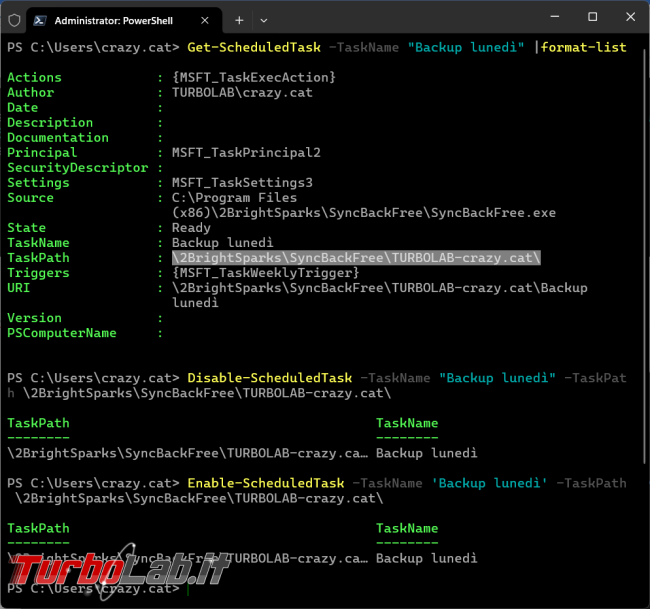650x609 pixels.
Task: Expand the new tab profiles dropdown
Action: tap(264, 20)
